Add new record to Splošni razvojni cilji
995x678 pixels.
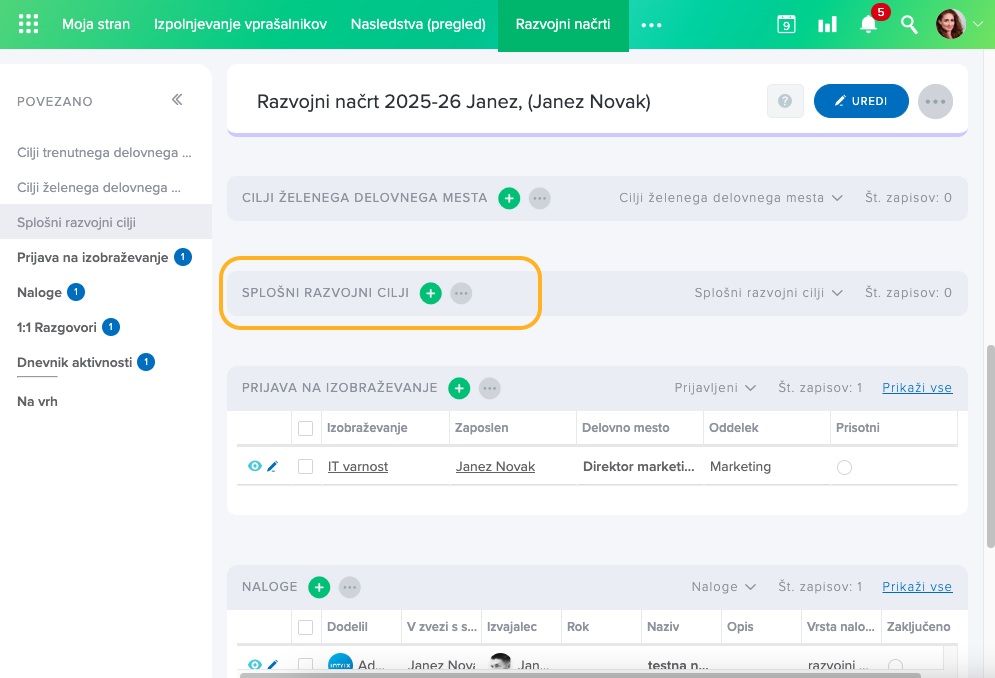click(430, 293)
